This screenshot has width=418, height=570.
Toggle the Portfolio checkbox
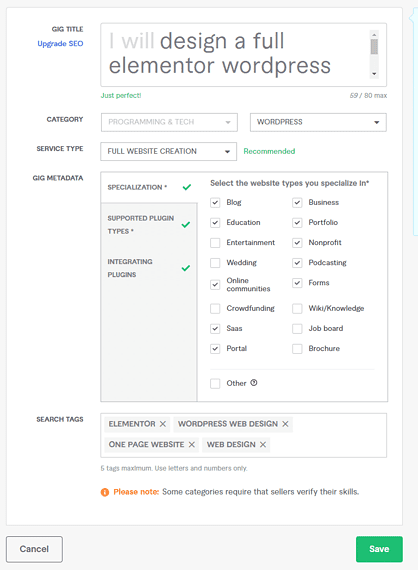[x=297, y=222]
